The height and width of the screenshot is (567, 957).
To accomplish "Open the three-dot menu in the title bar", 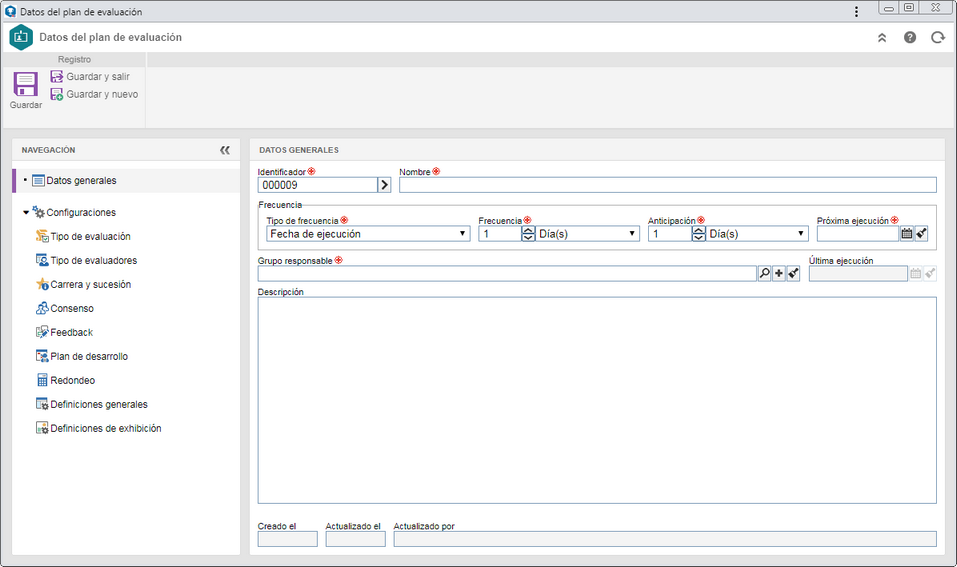I will click(856, 12).
